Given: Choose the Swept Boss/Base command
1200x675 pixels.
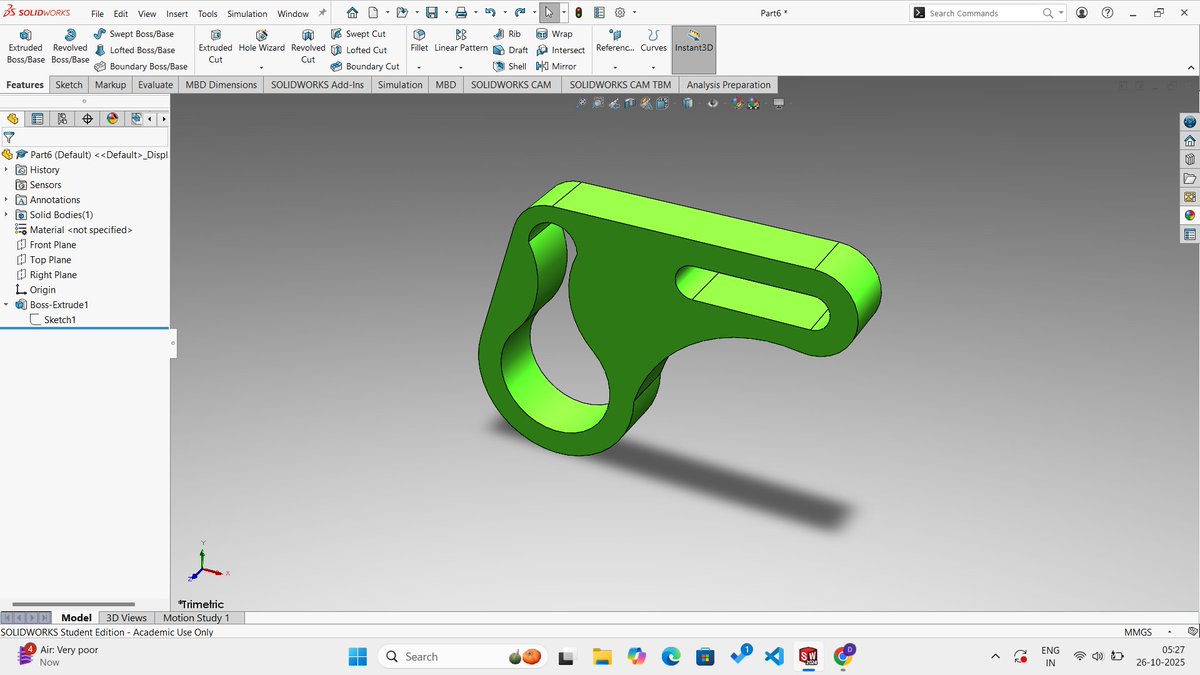Looking at the screenshot, I should click(x=134, y=34).
